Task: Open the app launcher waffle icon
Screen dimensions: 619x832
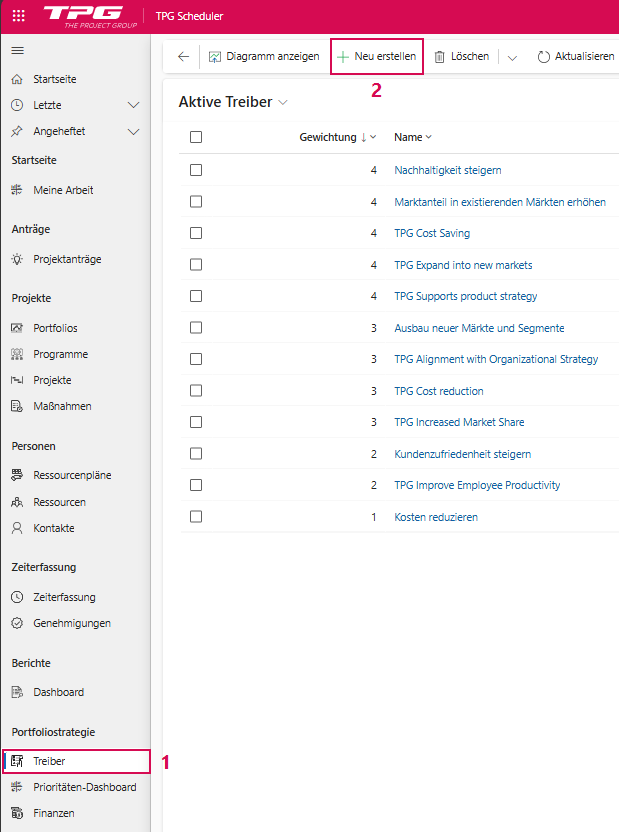Action: [x=18, y=16]
